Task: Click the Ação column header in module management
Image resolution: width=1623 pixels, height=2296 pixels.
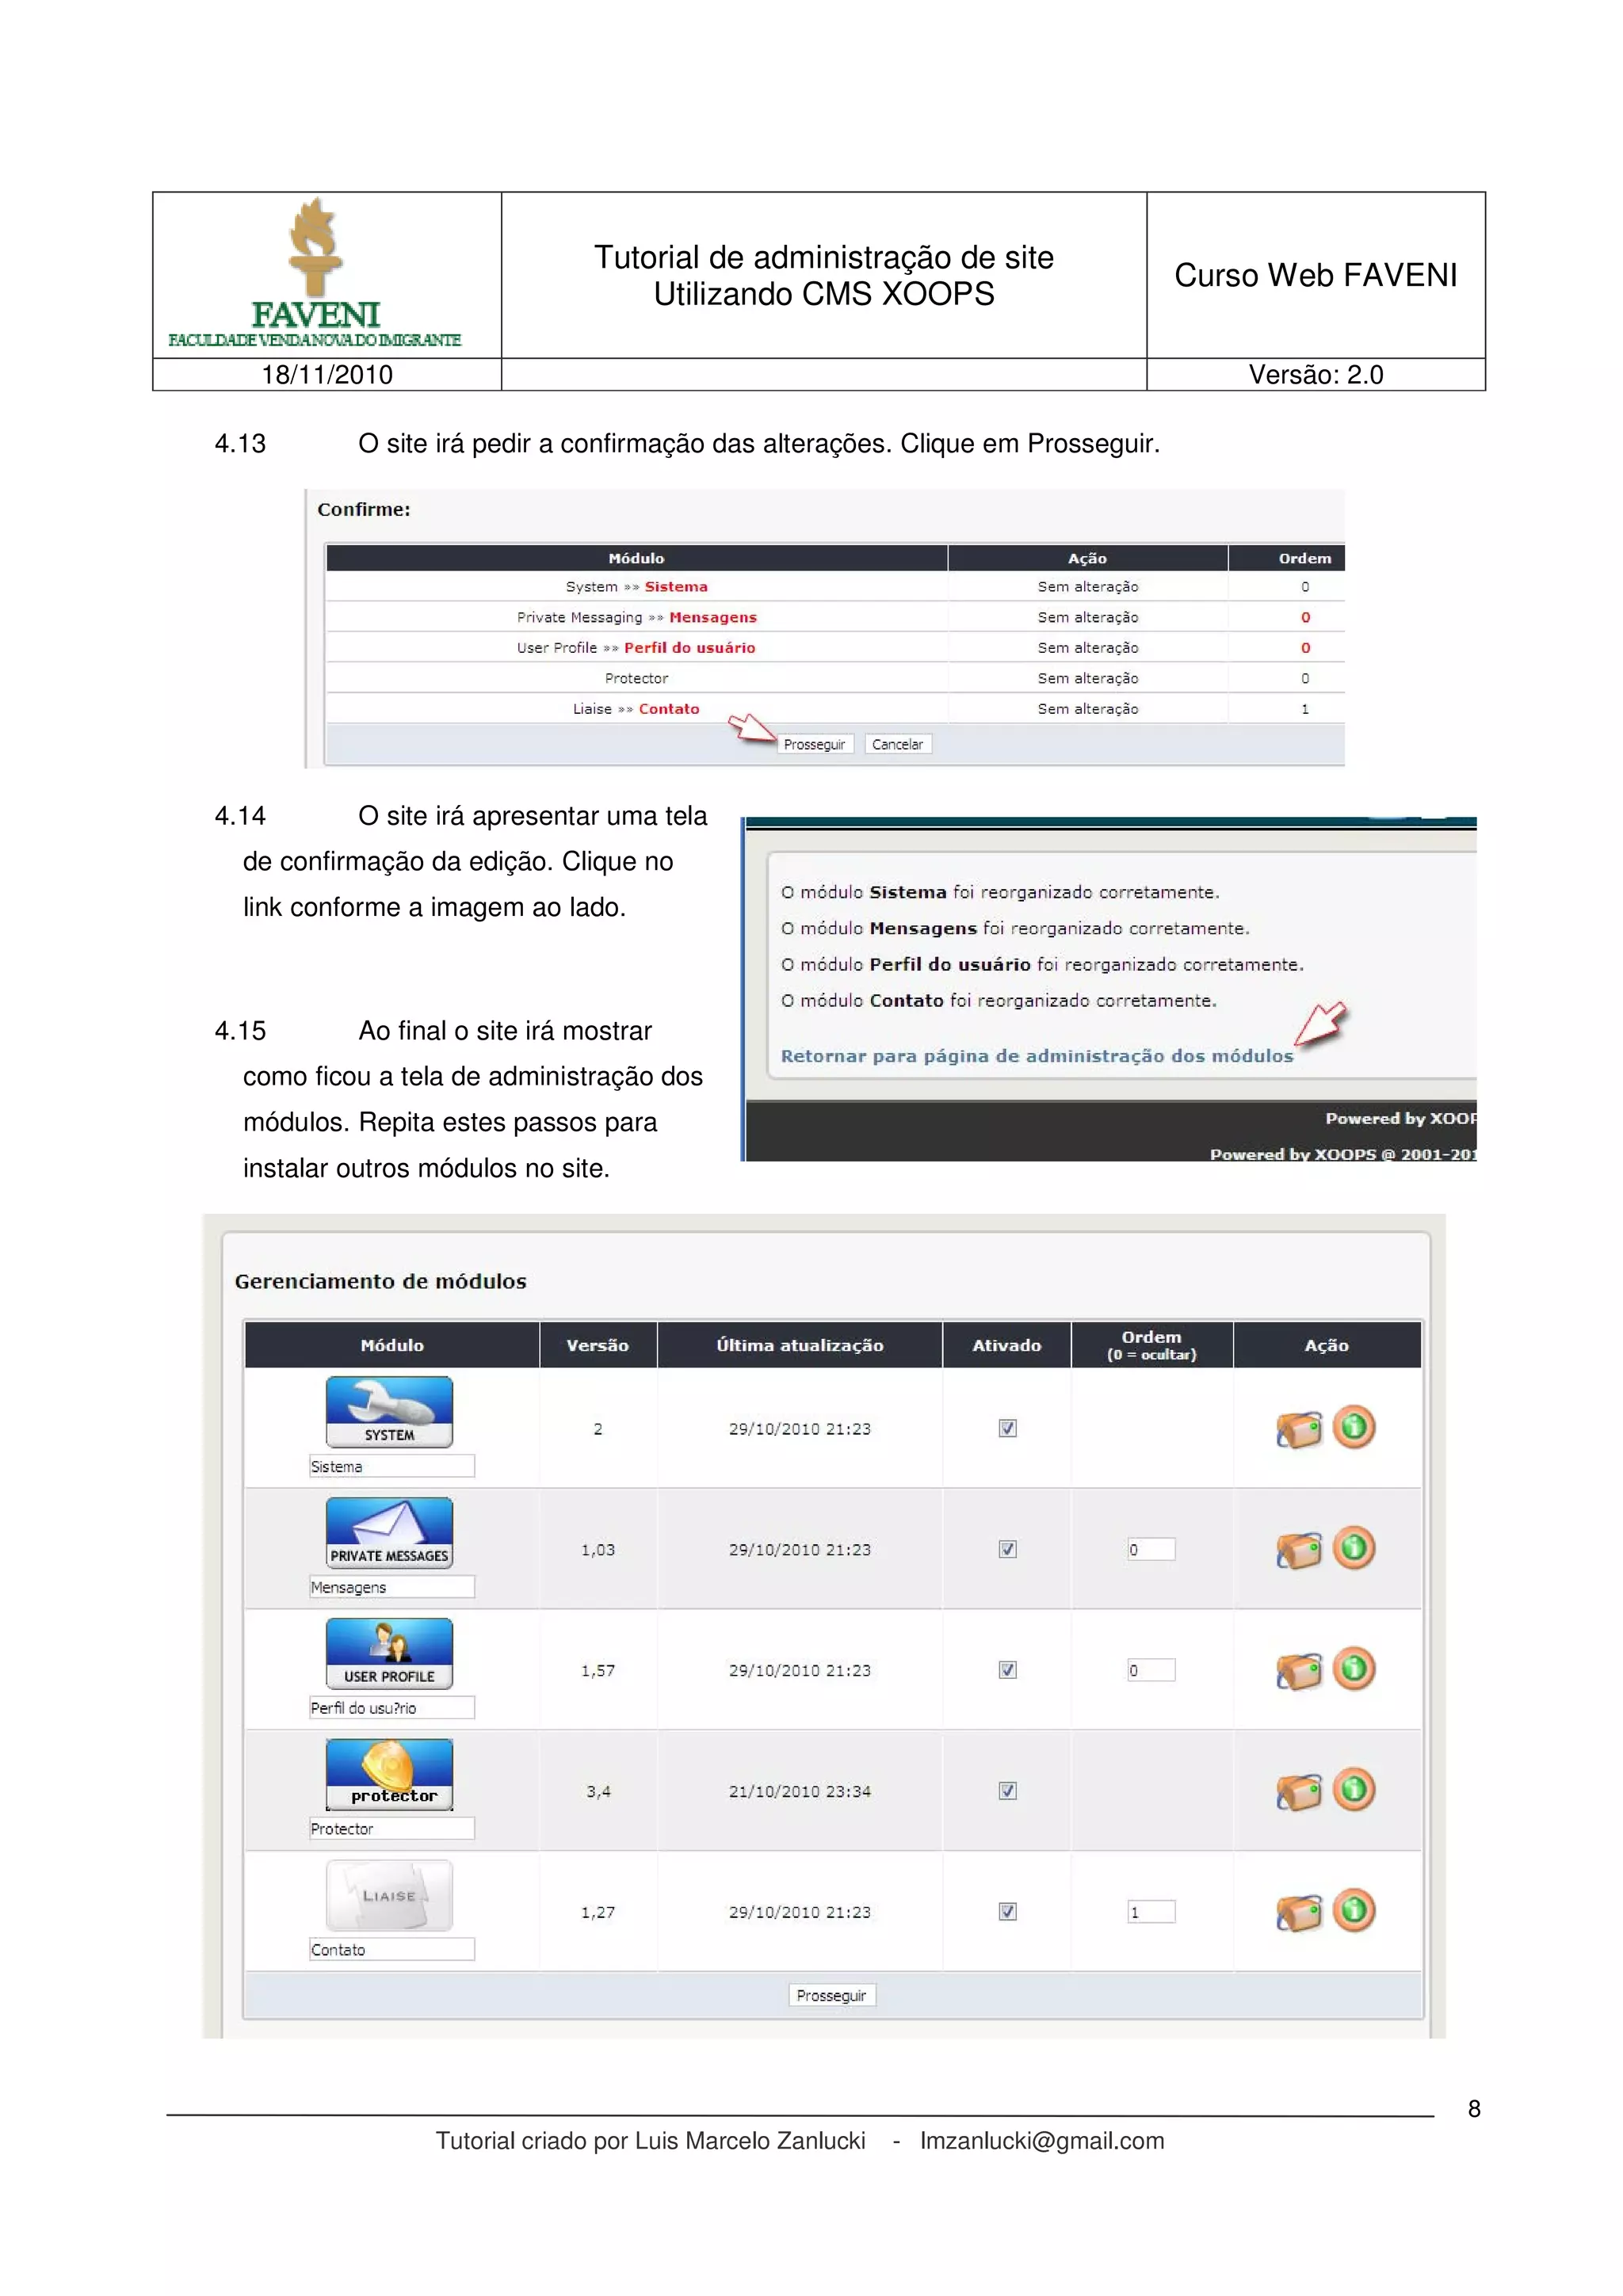Action: click(x=1327, y=1346)
